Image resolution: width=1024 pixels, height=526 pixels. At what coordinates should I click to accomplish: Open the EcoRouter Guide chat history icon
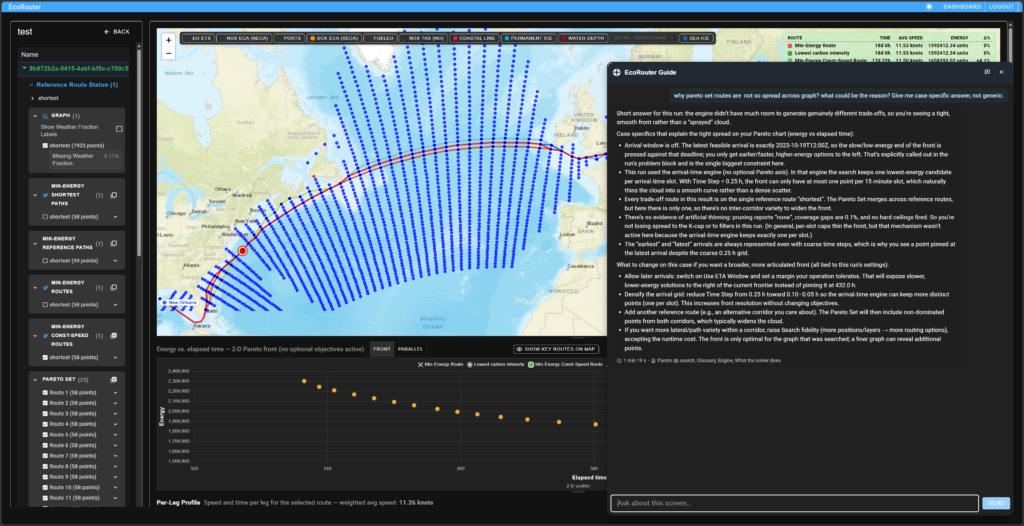(x=987, y=72)
